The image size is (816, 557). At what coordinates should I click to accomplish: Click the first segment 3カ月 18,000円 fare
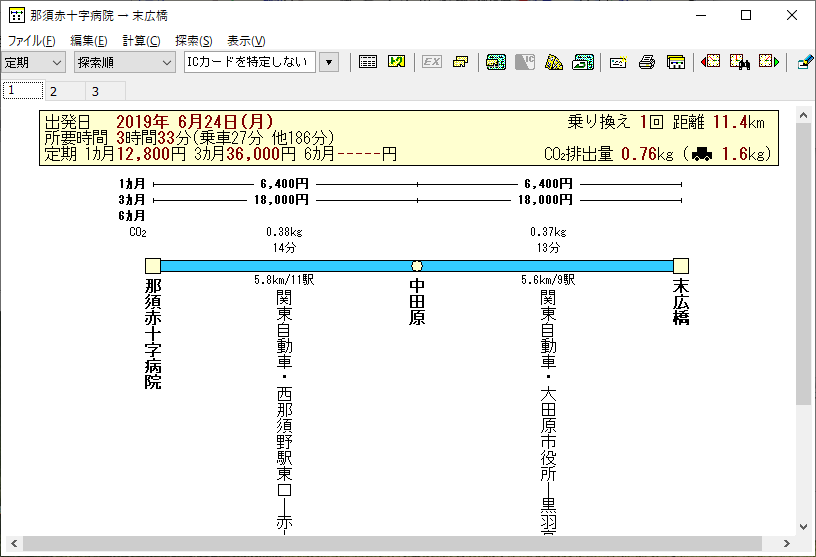coord(282,200)
